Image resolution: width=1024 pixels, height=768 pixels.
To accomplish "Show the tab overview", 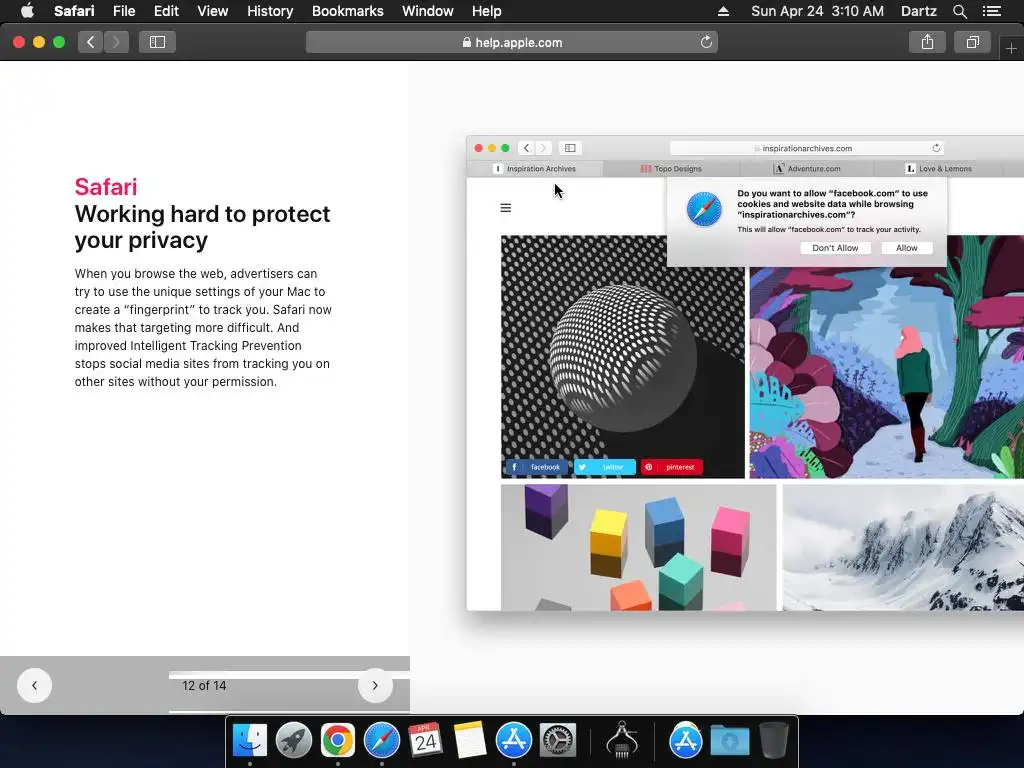I will (972, 42).
